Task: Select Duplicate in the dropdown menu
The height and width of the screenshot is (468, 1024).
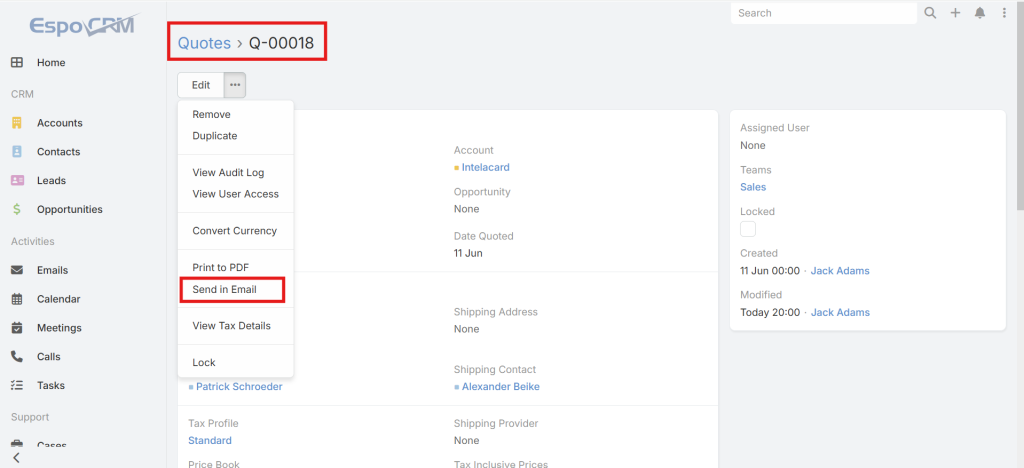Action: (x=215, y=136)
